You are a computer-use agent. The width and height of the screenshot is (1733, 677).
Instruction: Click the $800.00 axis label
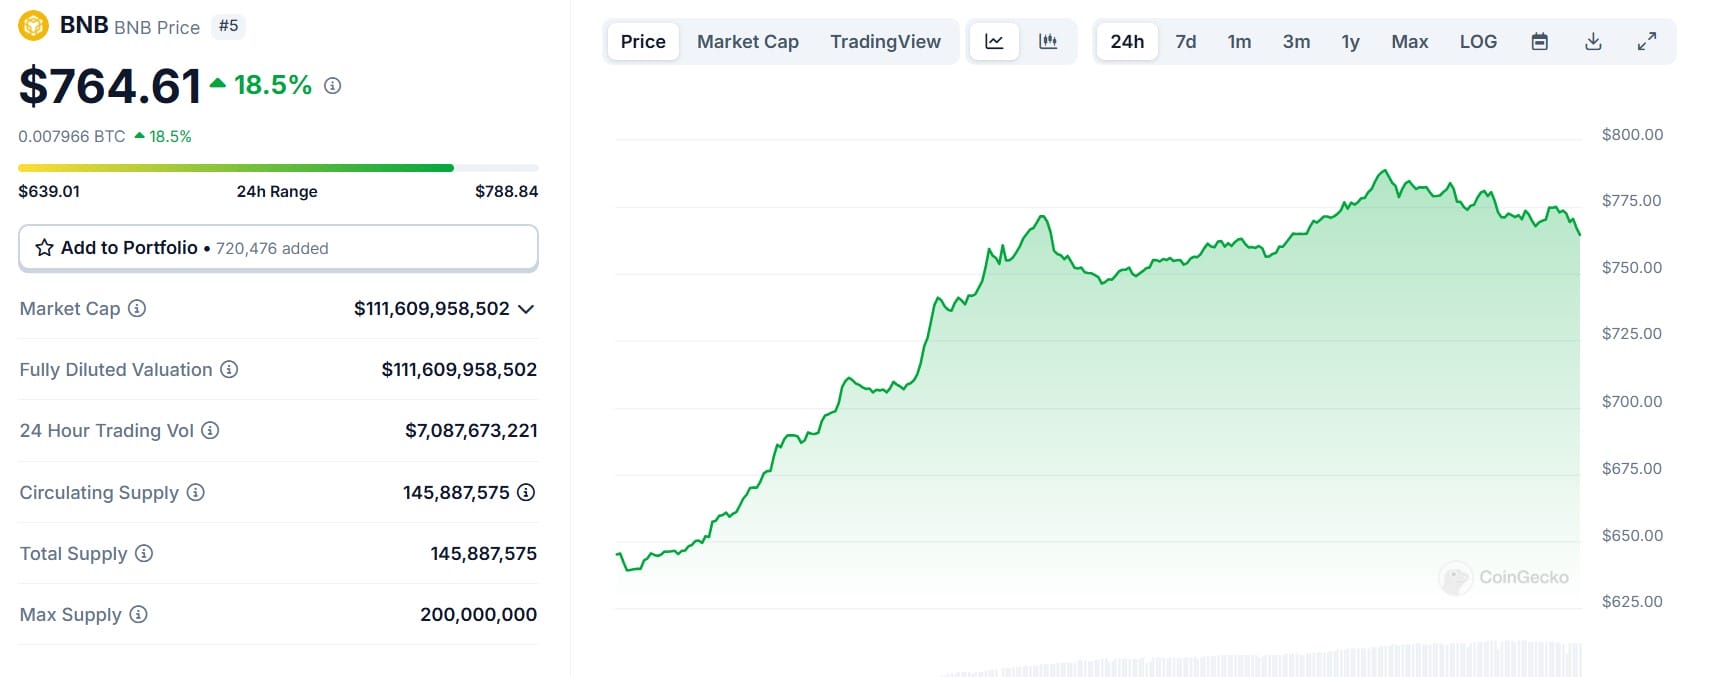[x=1632, y=135]
